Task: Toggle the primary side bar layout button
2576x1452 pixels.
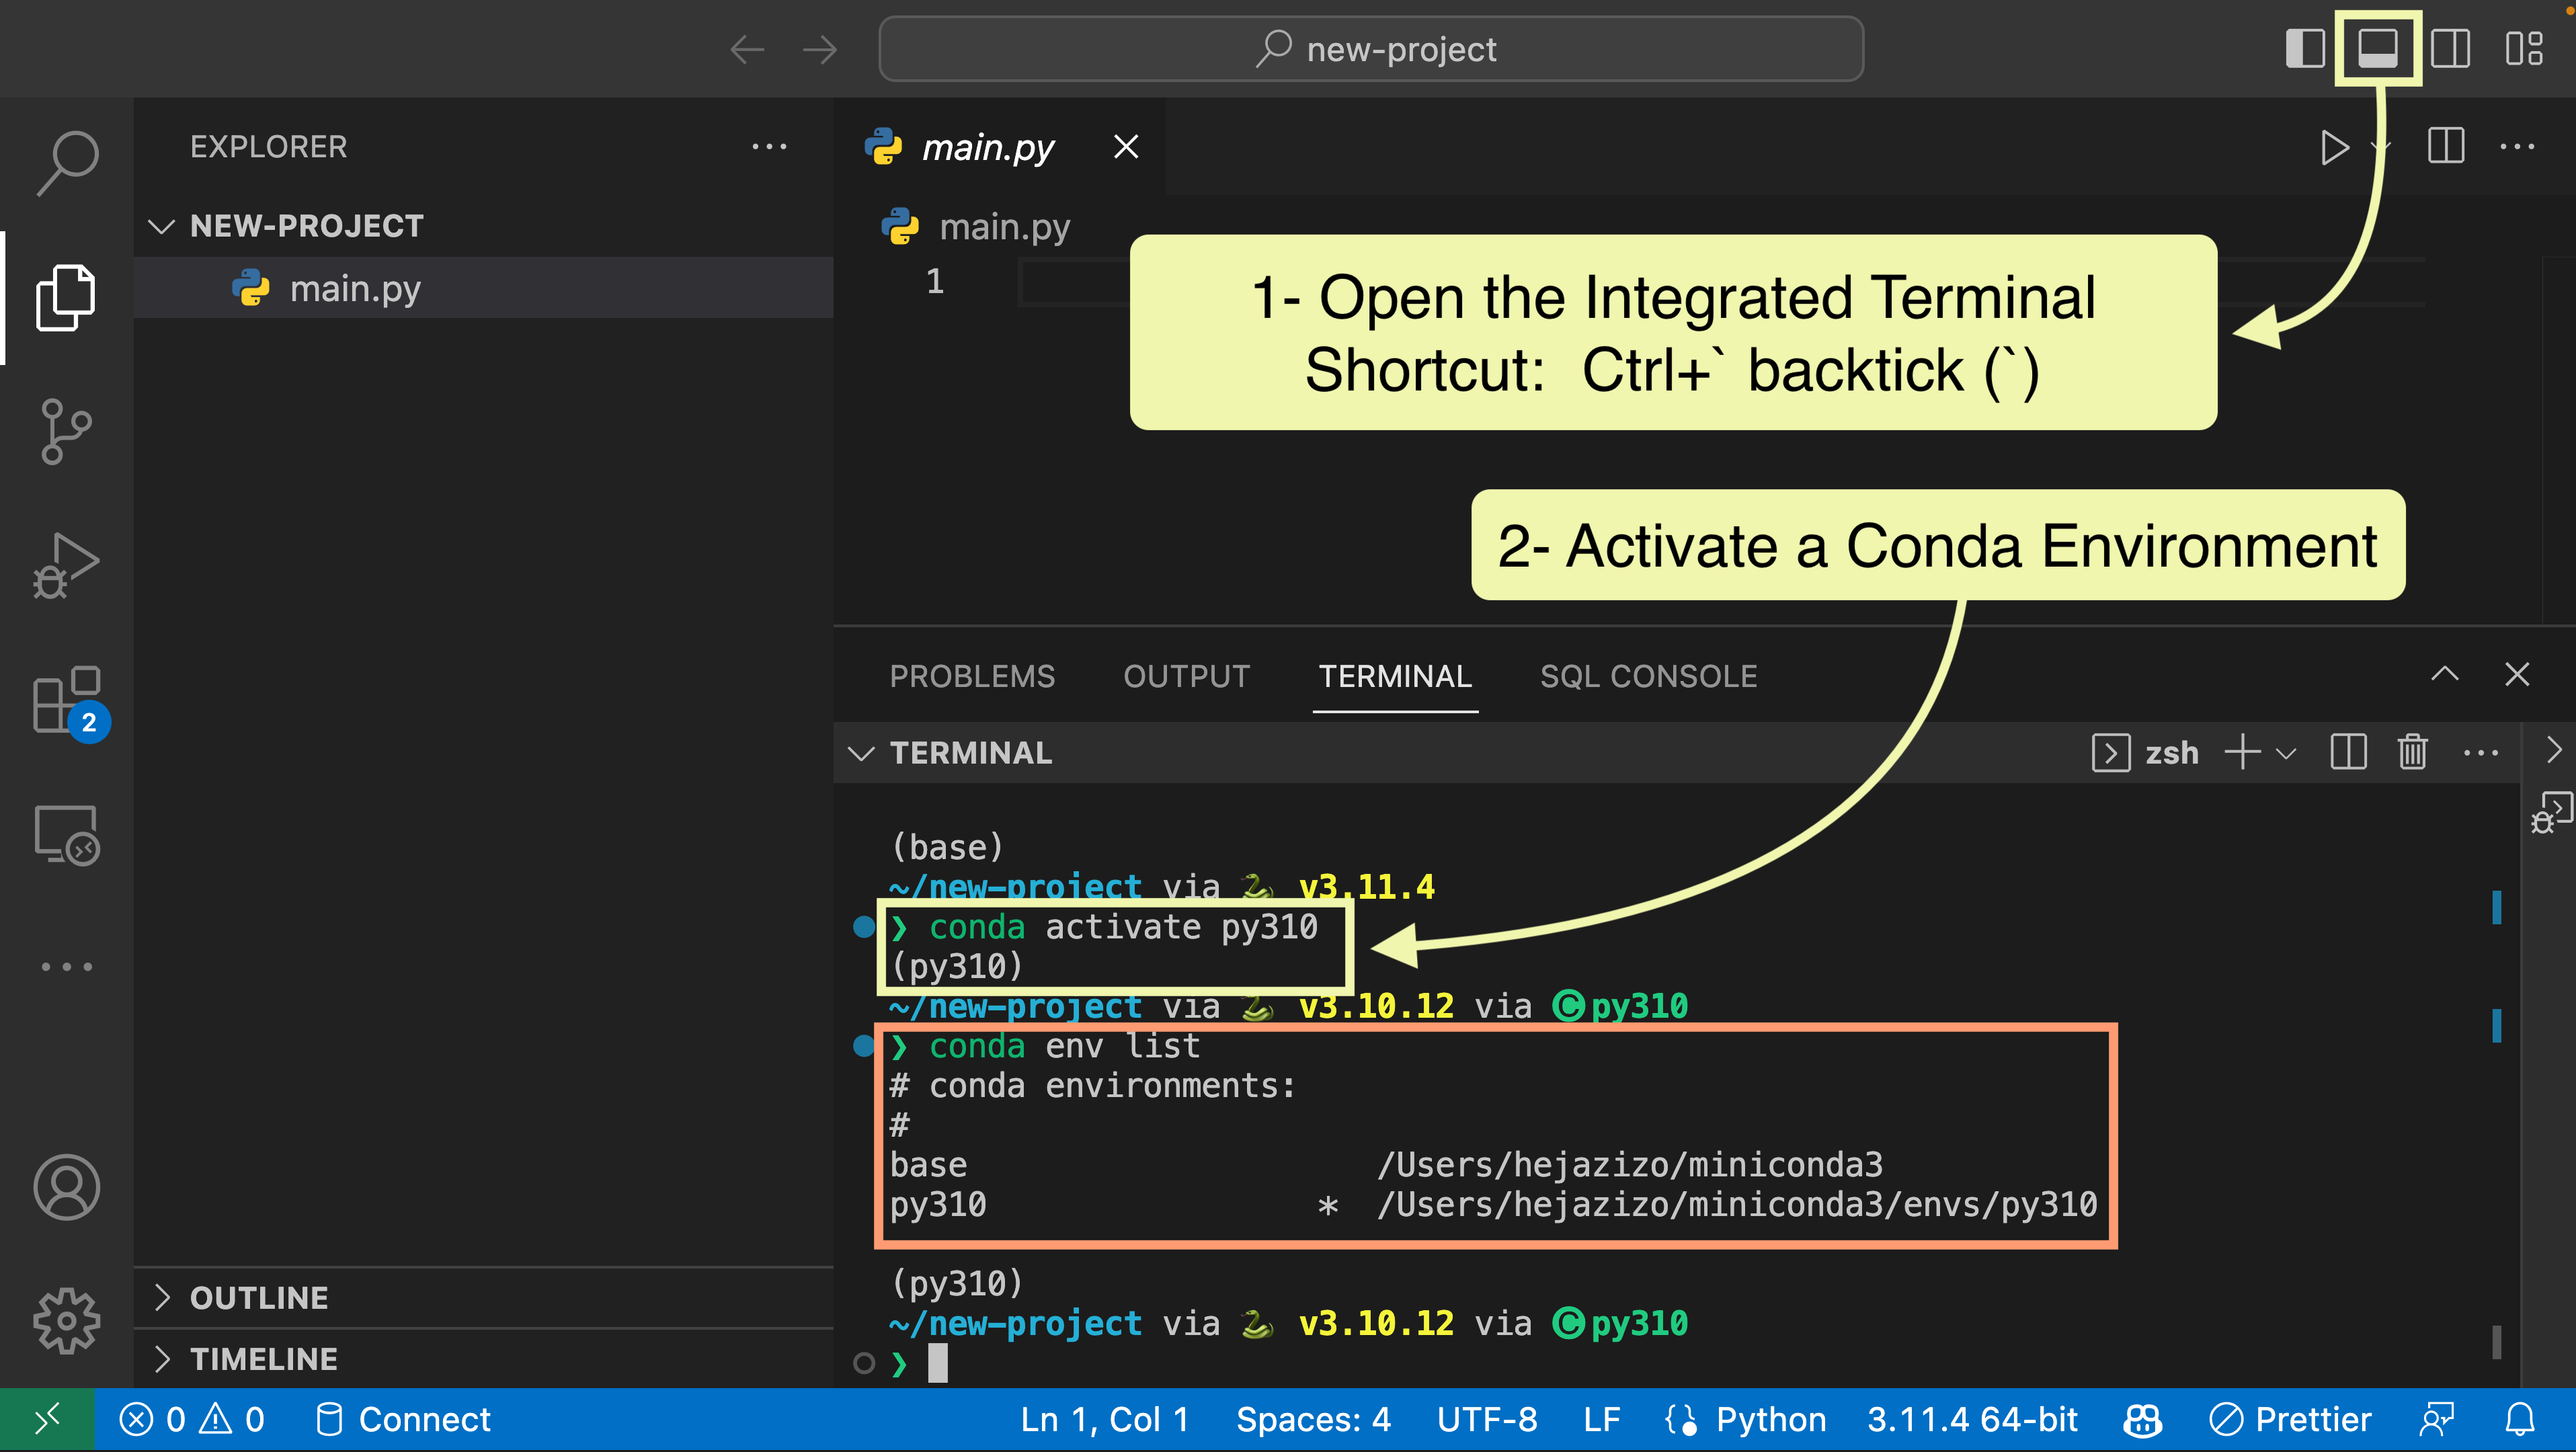Action: click(2305, 48)
